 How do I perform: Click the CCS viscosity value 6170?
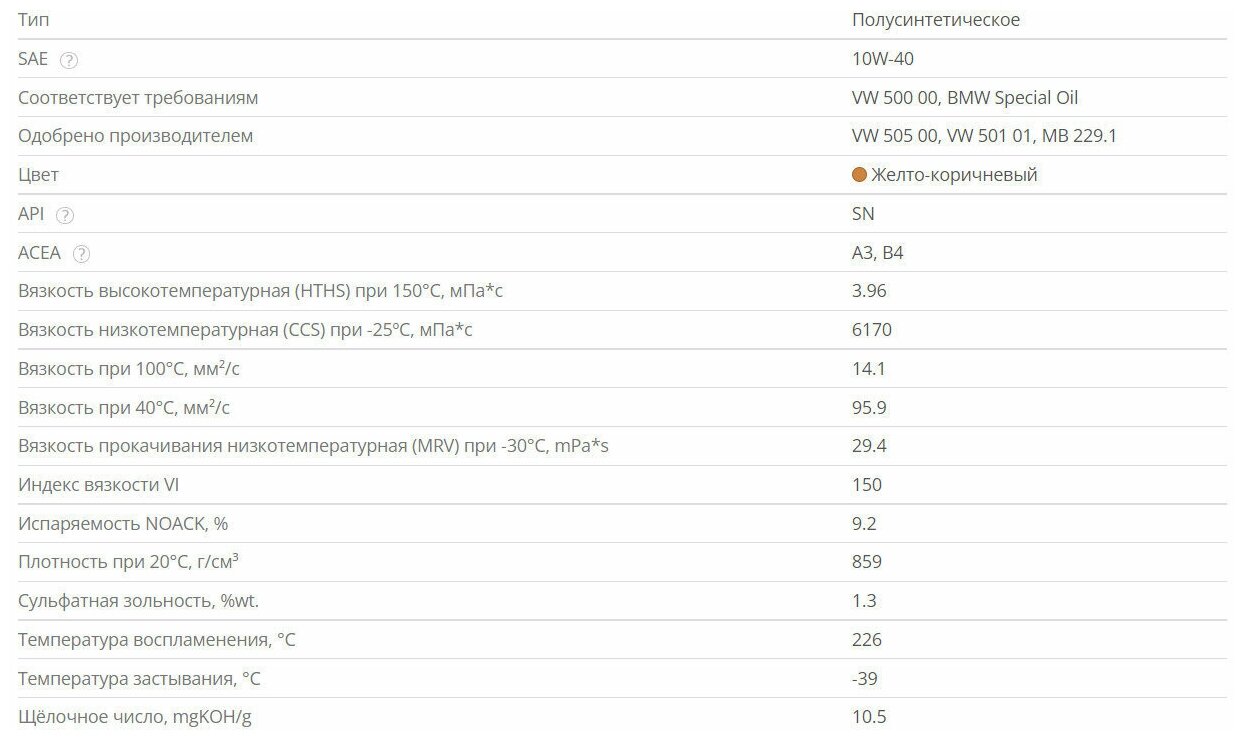(871, 330)
